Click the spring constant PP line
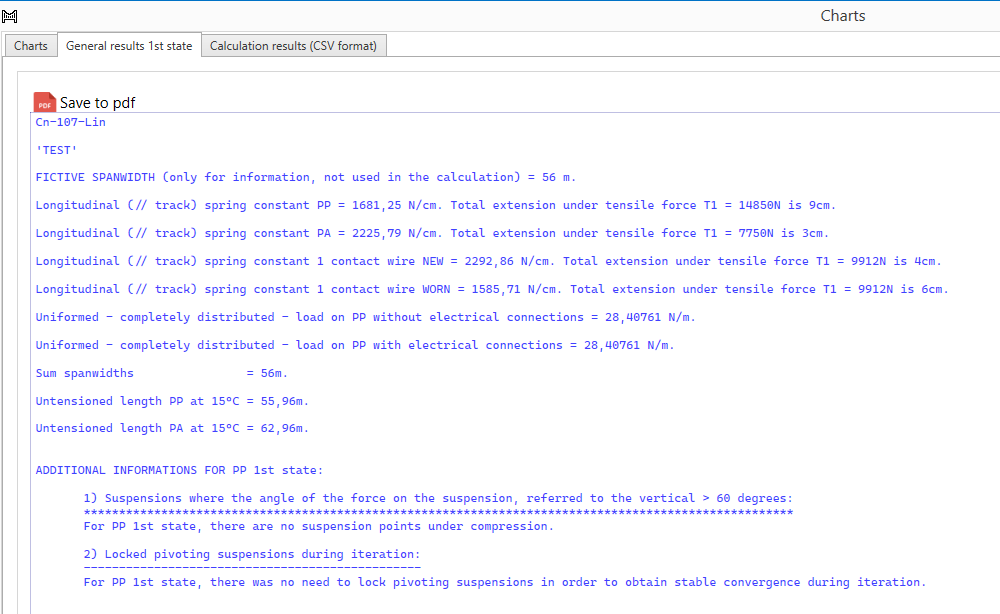Screen dimensions: 1000x614 (435, 205)
